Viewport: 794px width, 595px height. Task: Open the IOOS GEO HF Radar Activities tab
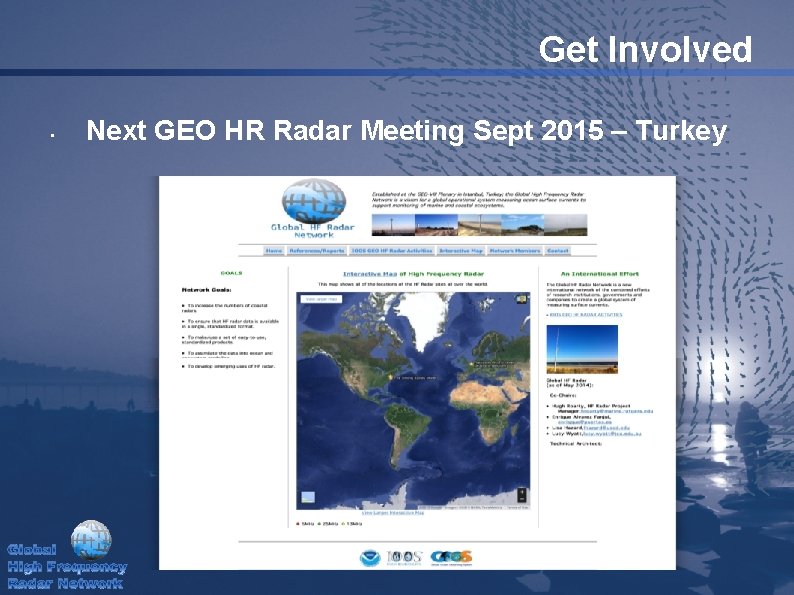(x=392, y=251)
